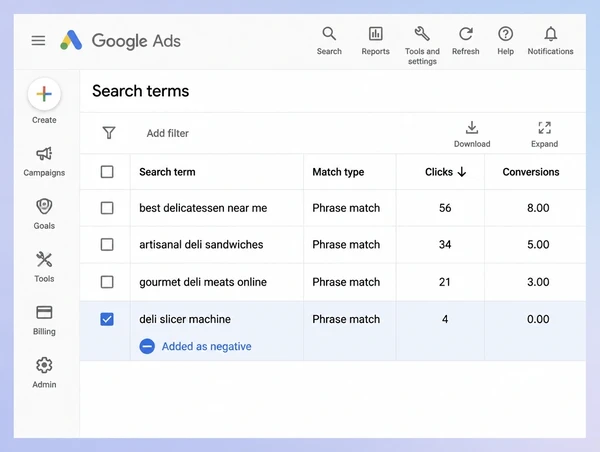The height and width of the screenshot is (452, 600).
Task: Click the conversions value 0.00
Action: coord(538,319)
